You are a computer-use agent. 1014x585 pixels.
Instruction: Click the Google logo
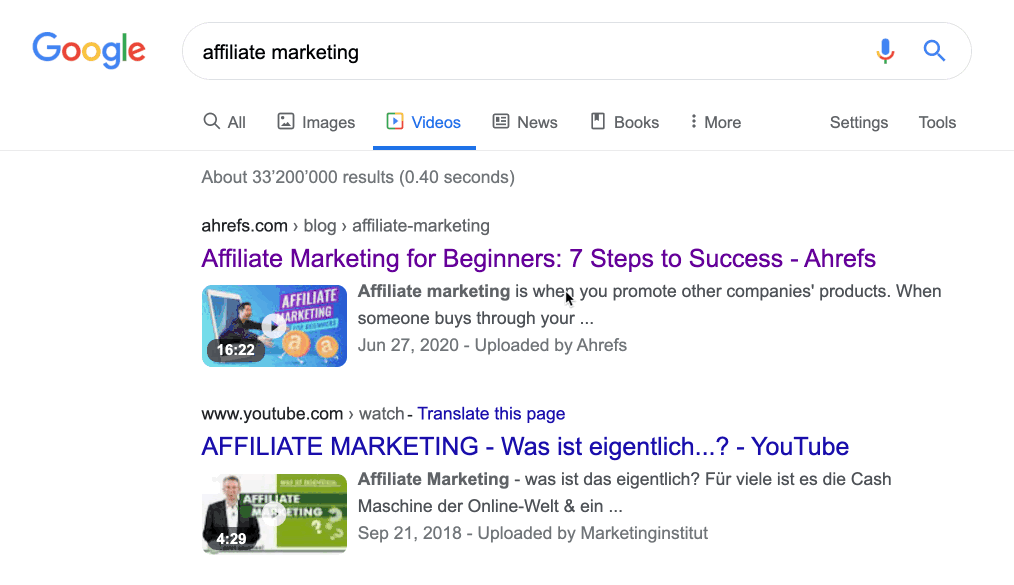(x=89, y=50)
